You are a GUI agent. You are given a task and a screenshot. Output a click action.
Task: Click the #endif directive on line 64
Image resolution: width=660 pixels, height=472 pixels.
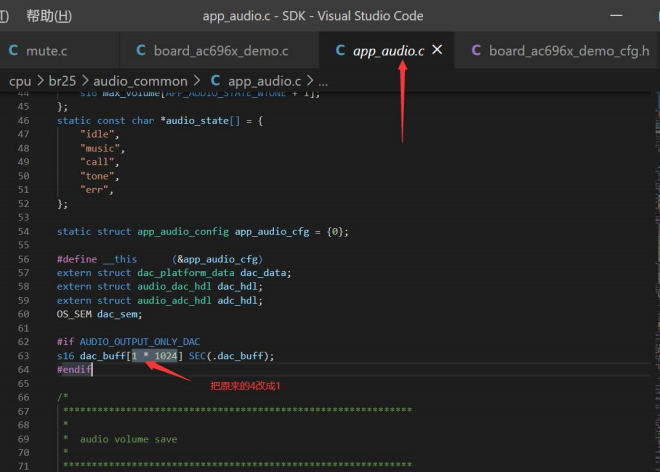74,370
